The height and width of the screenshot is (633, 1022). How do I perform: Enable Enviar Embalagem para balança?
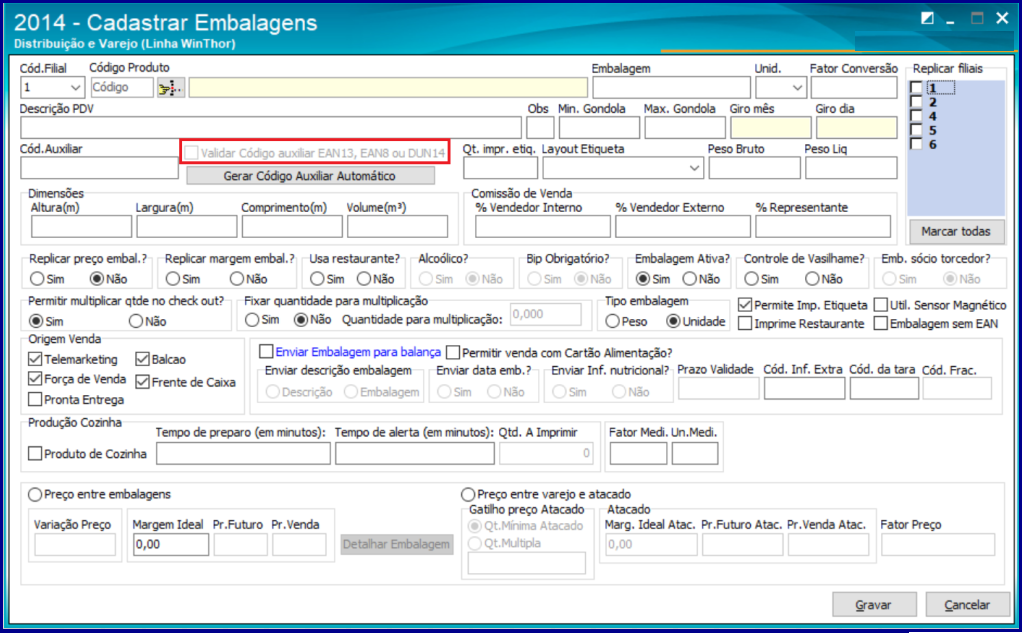pyautogui.click(x=266, y=352)
